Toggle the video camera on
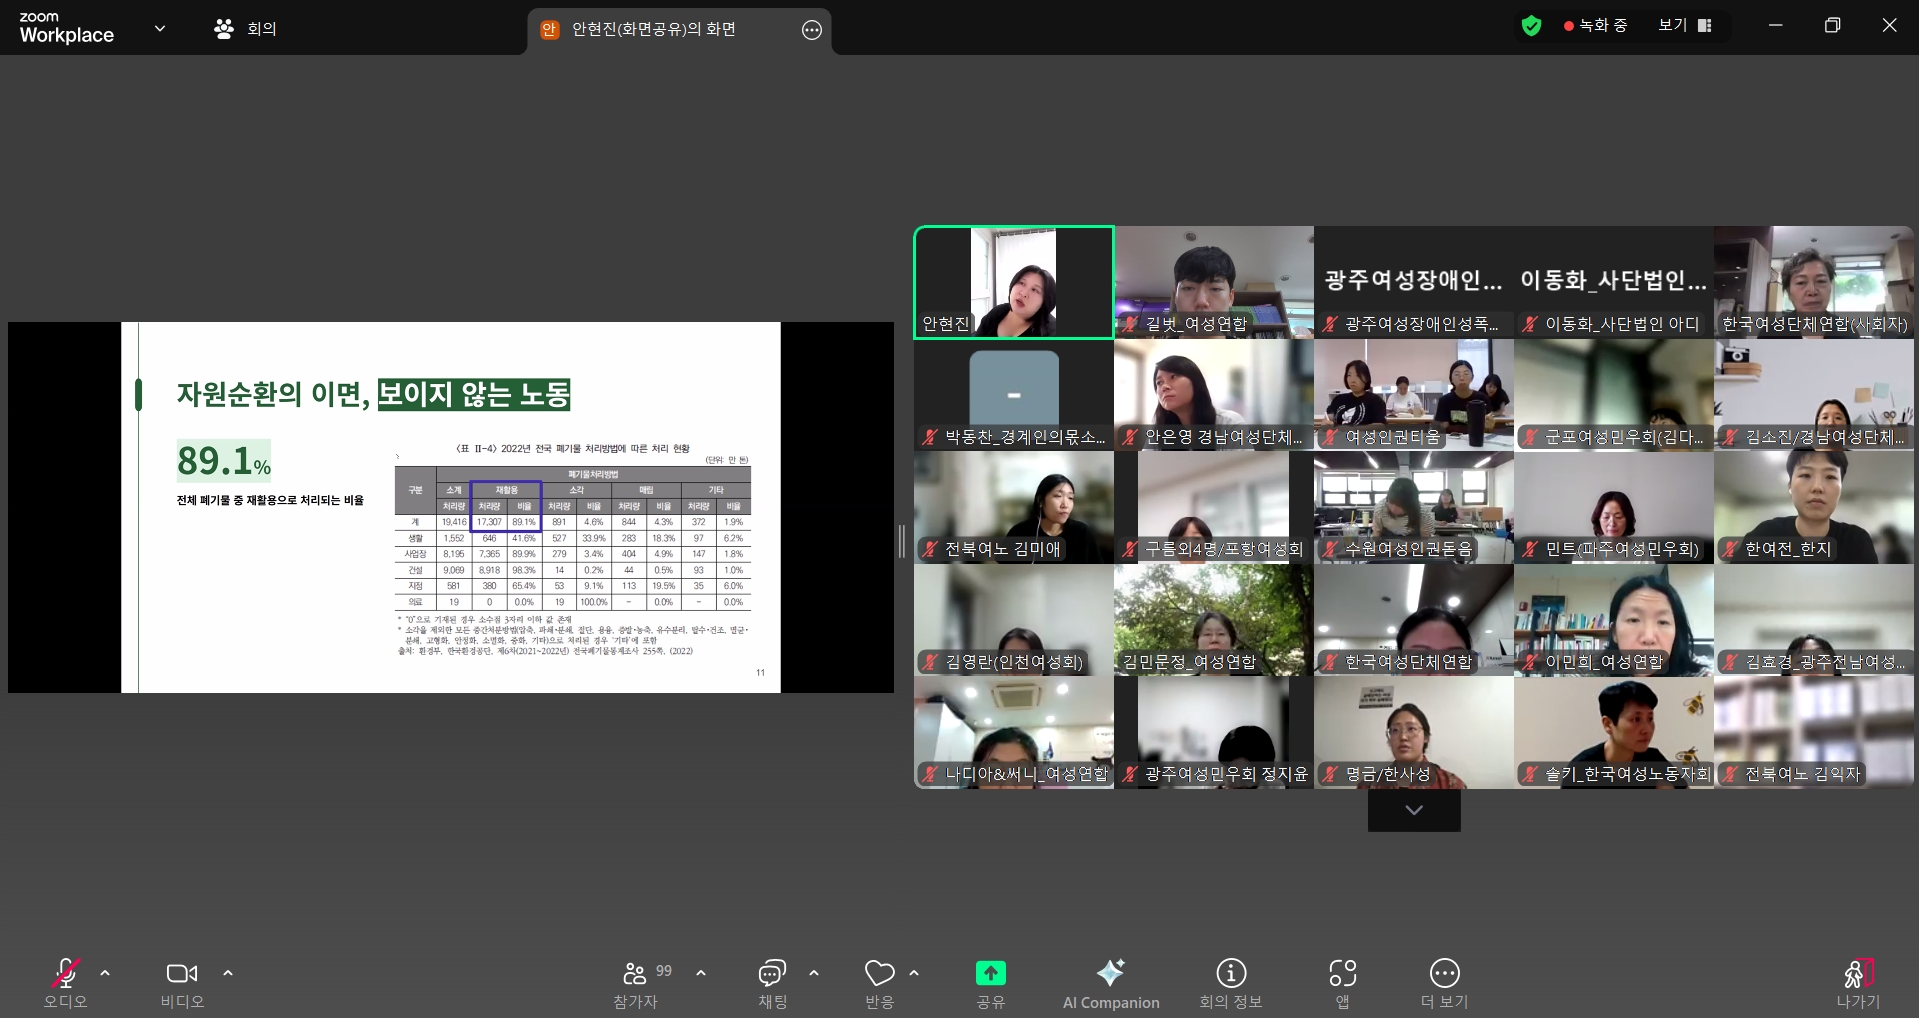Viewport: 1919px width, 1018px height. coord(181,973)
